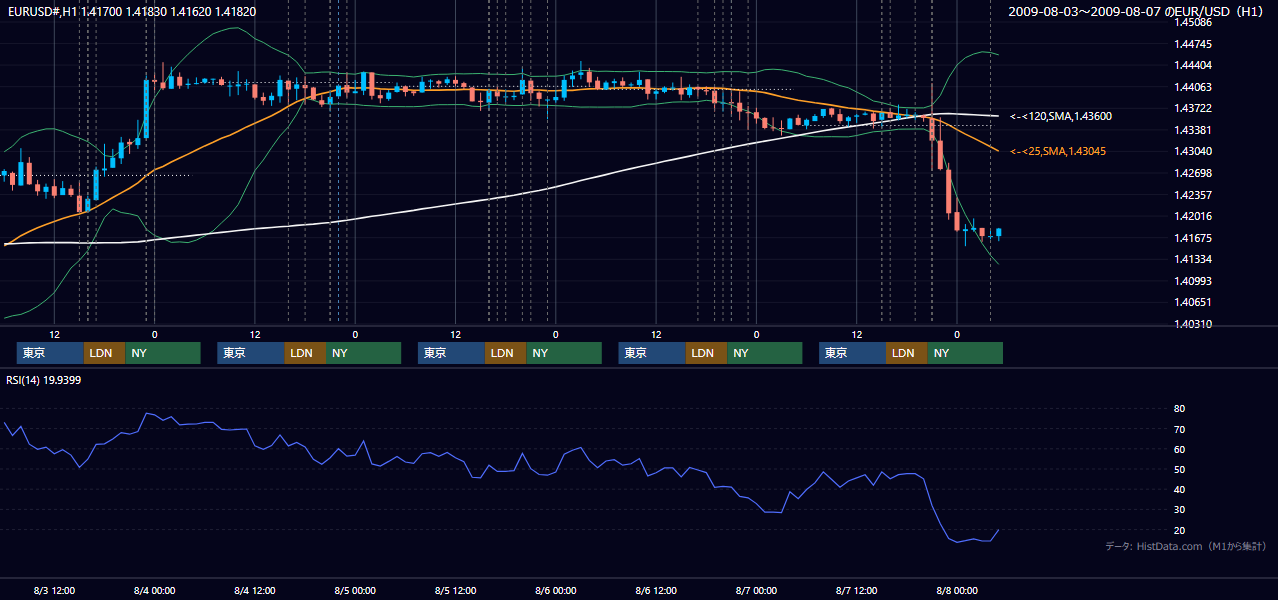Click time axis label 8/4 00:00
This screenshot has height=600, width=1278.
click(x=155, y=590)
